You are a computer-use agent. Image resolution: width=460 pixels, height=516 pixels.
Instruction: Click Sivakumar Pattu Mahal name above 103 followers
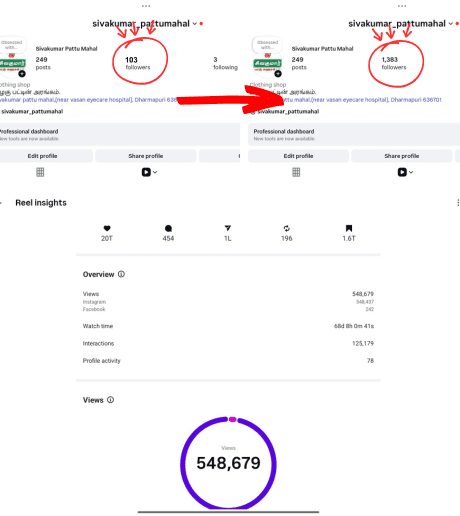(66, 49)
